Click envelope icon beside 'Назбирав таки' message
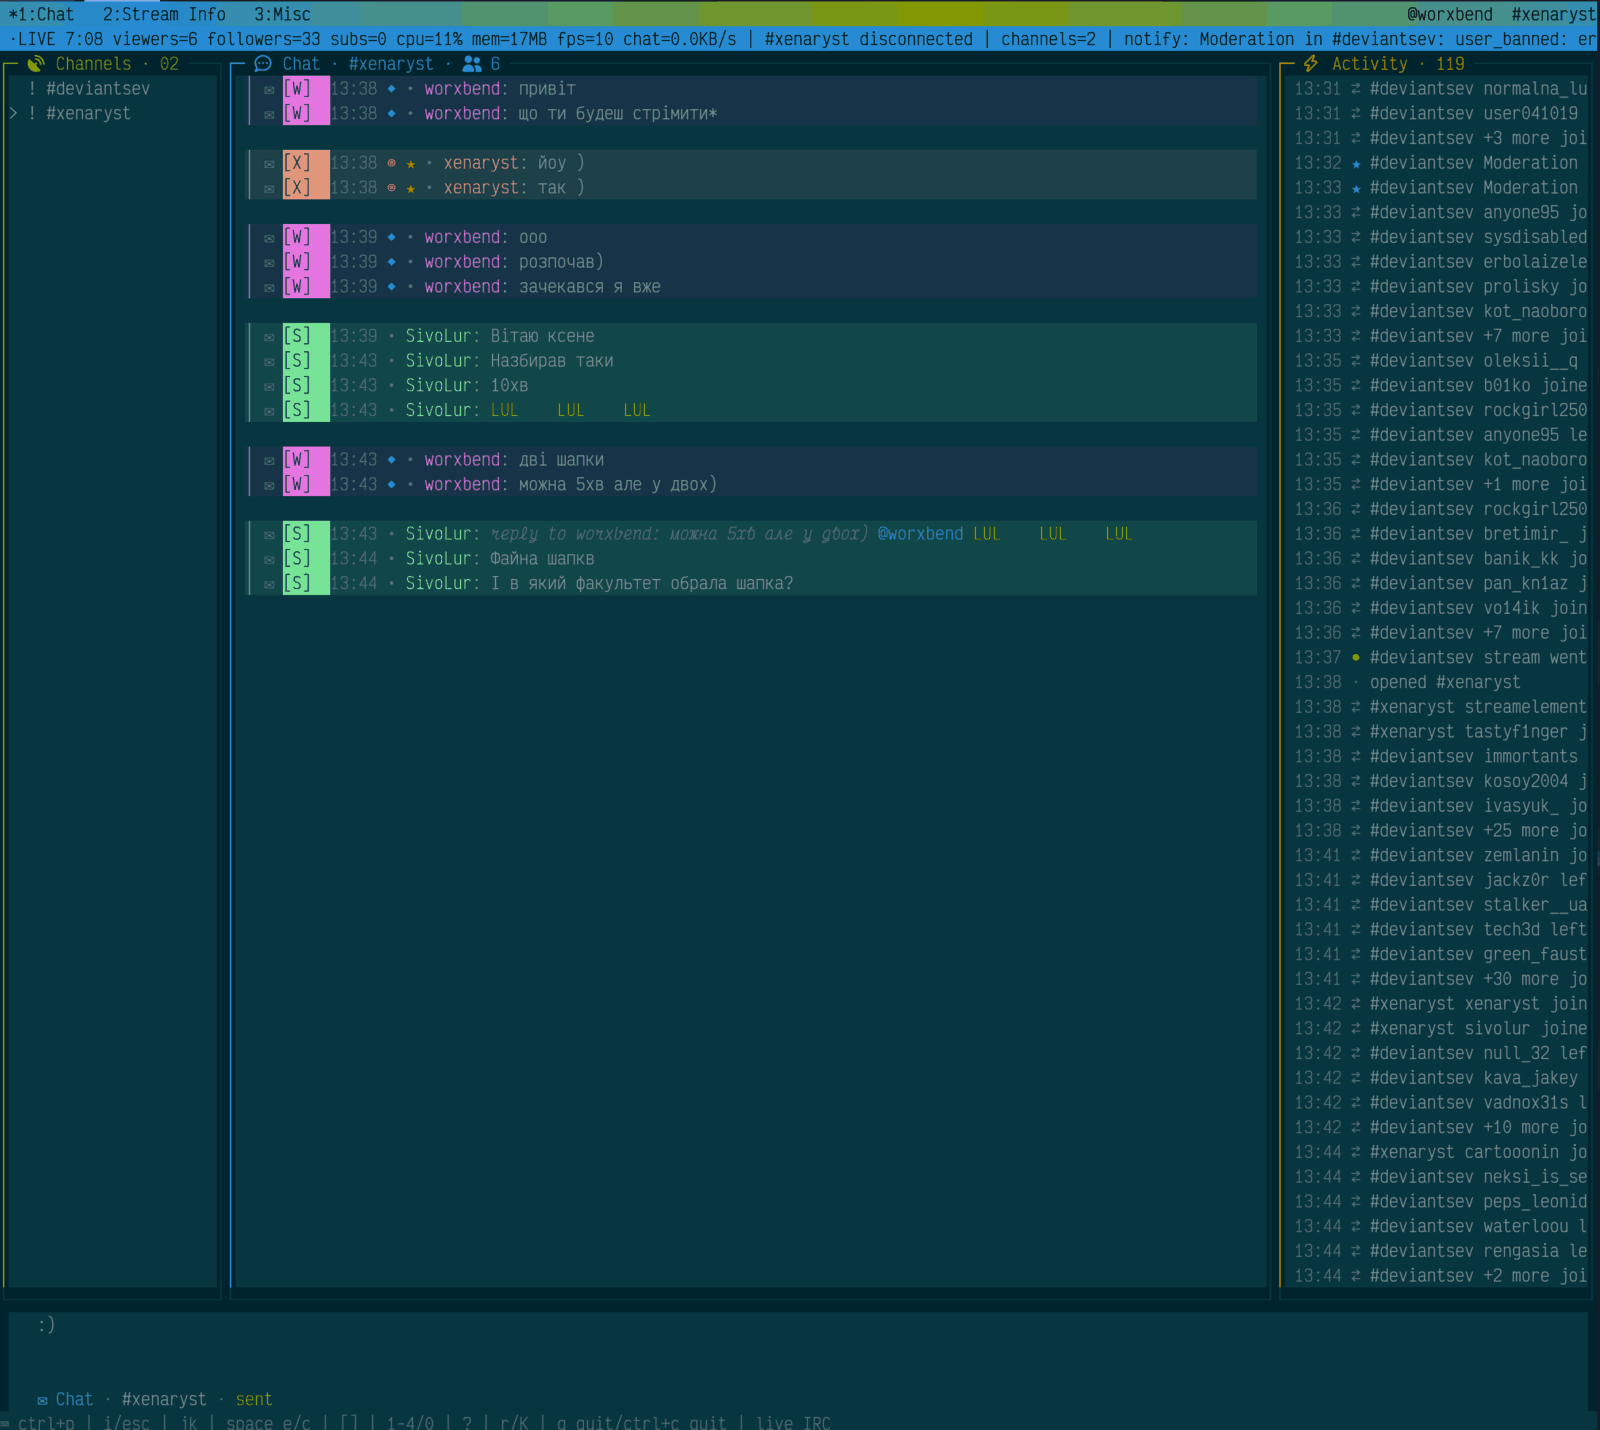Image resolution: width=1600 pixels, height=1430 pixels. coord(269,362)
